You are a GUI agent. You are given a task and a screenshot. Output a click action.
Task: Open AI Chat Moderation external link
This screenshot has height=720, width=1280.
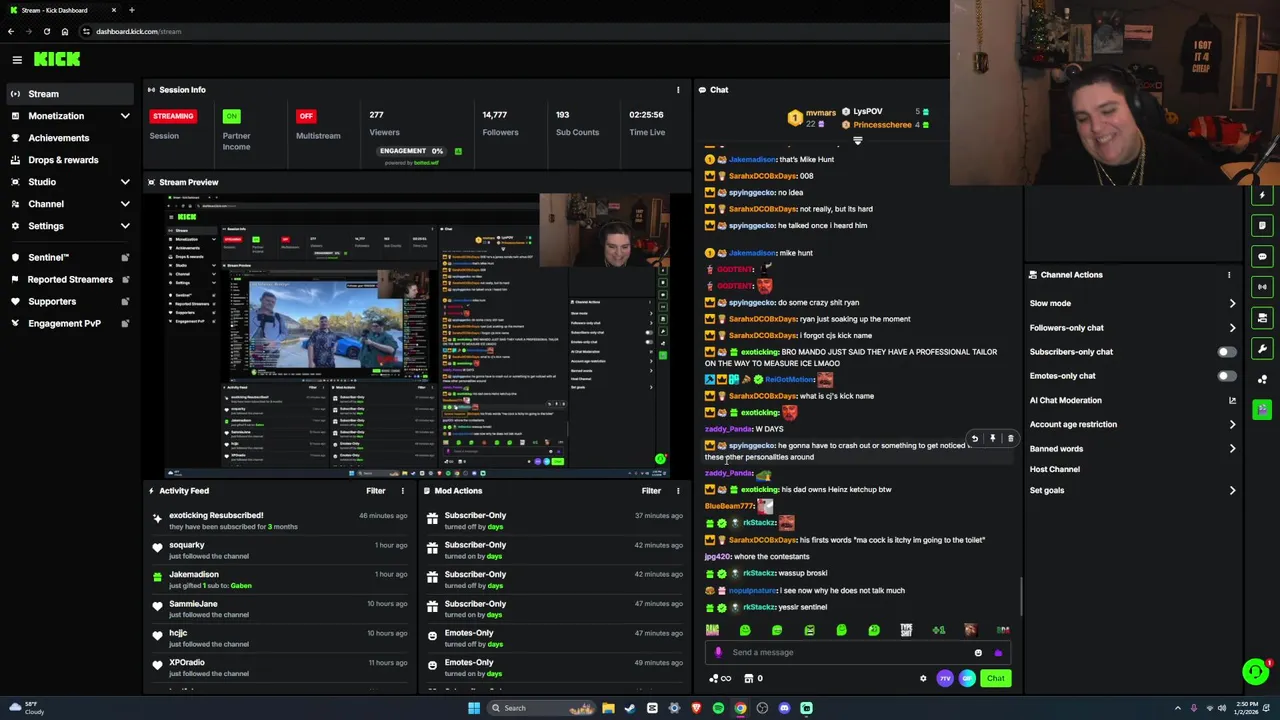(1232, 401)
